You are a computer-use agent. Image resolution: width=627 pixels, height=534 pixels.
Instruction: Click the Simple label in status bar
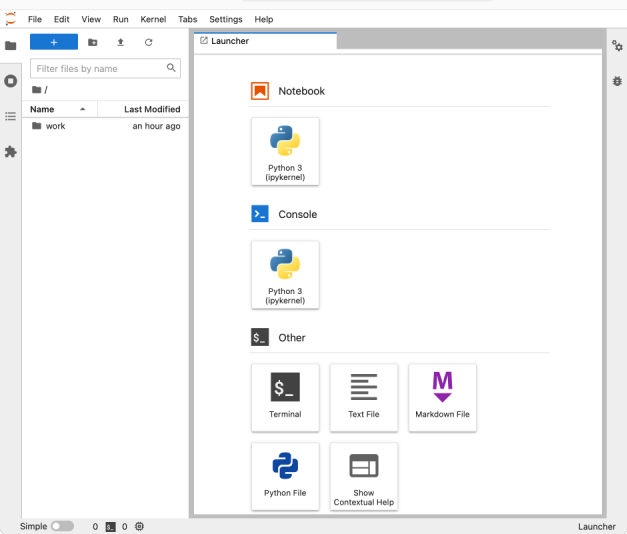(x=34, y=526)
